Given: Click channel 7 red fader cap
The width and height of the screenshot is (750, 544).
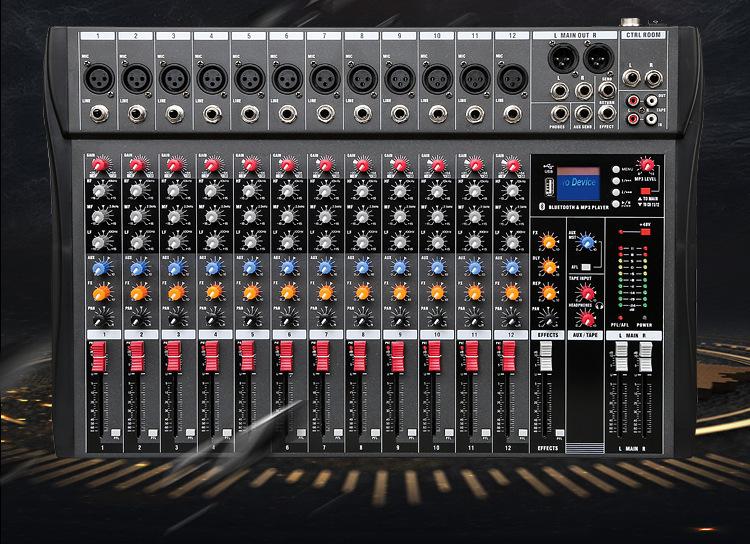Looking at the screenshot, I should click(323, 355).
